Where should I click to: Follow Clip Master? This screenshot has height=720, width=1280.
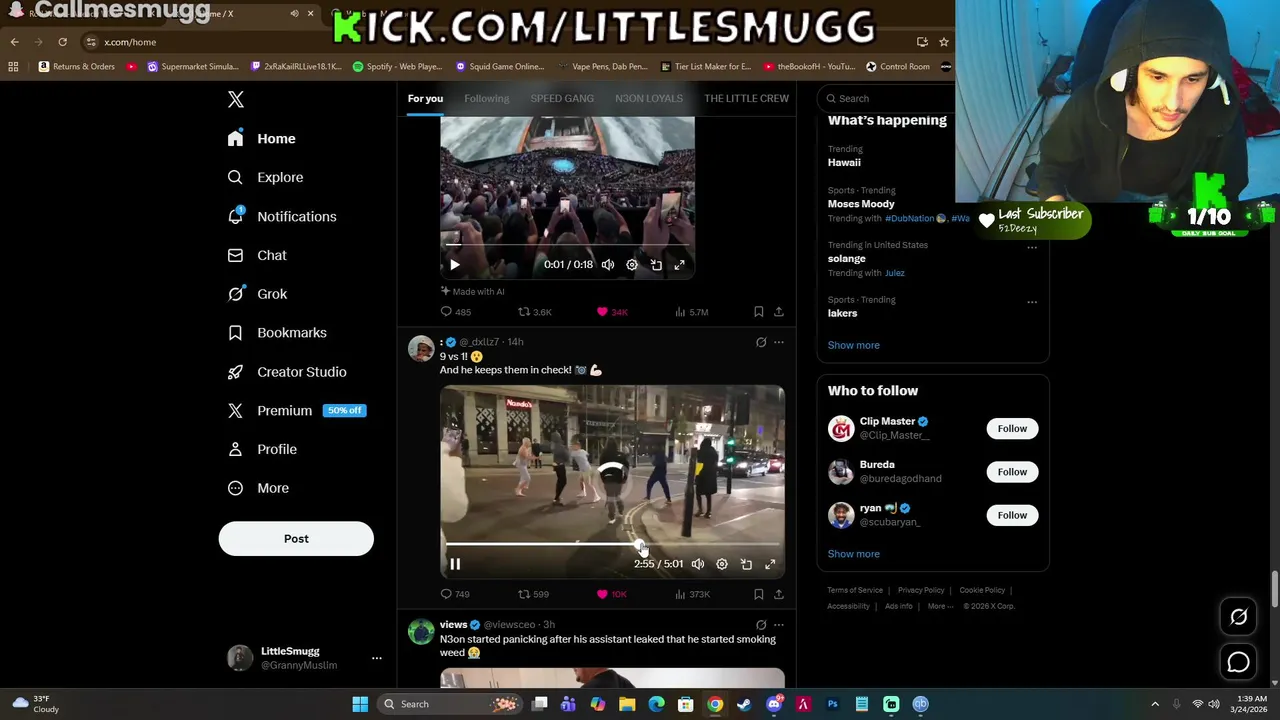pos(1012,429)
